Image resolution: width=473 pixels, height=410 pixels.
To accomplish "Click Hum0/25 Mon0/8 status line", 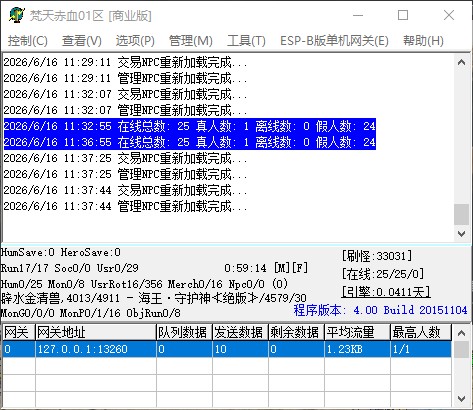I will point(144,284).
